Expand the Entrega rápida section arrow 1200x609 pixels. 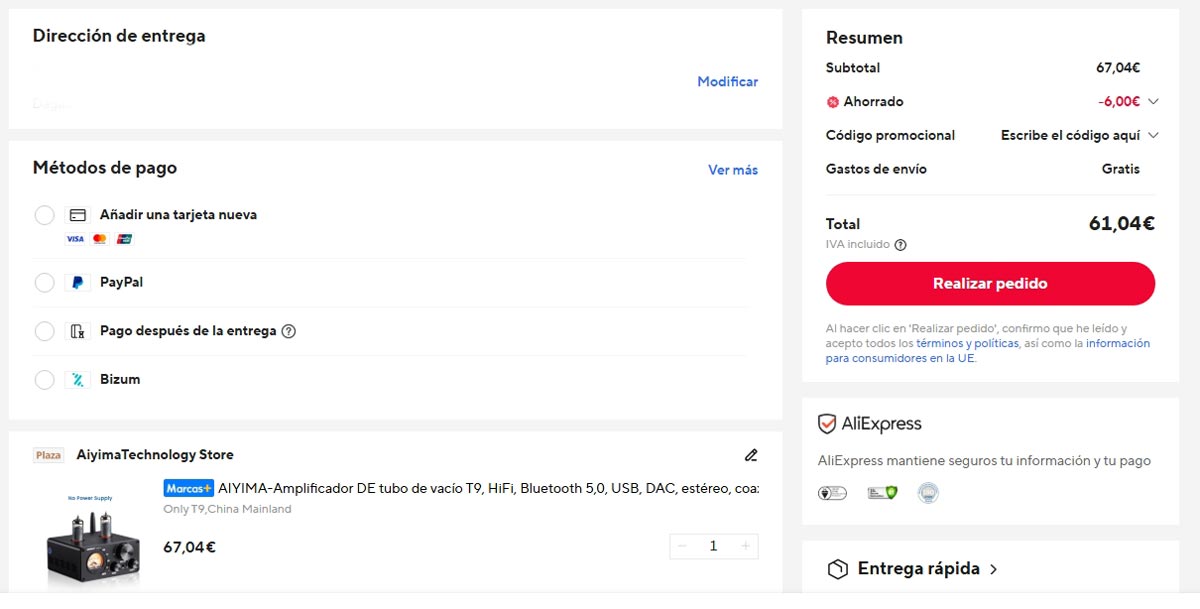point(993,569)
